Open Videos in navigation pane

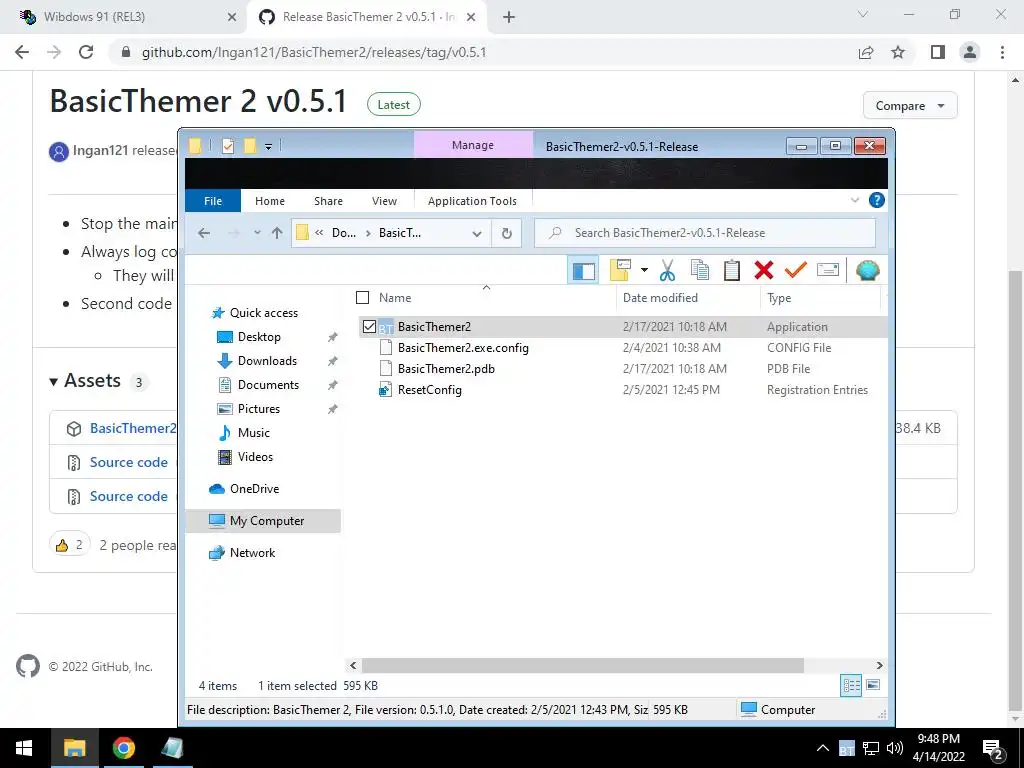255,456
